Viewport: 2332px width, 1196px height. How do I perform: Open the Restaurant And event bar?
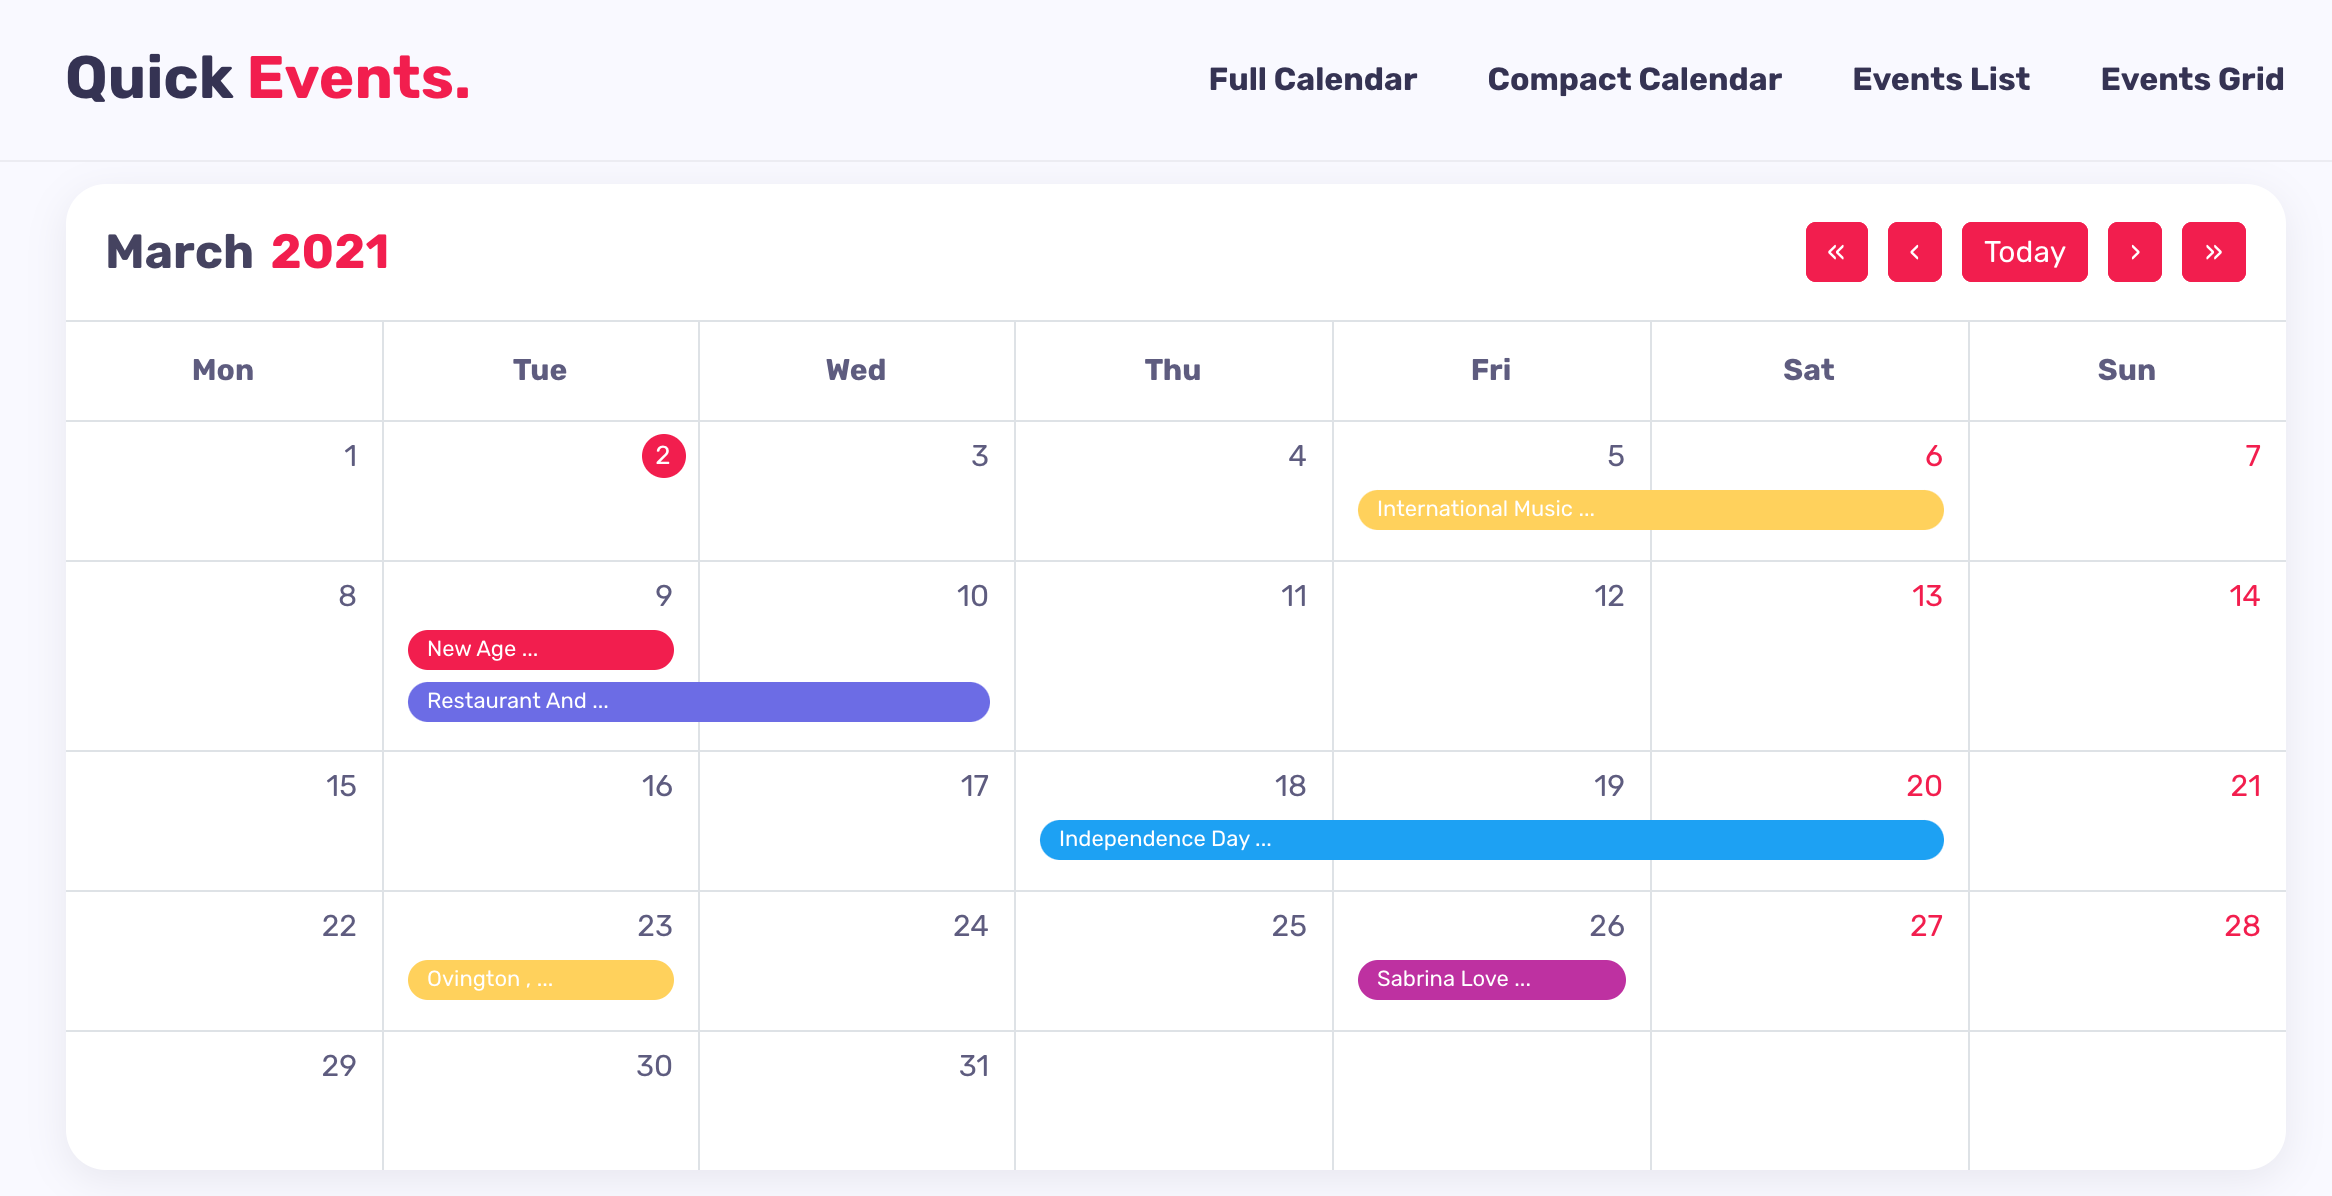coord(698,702)
